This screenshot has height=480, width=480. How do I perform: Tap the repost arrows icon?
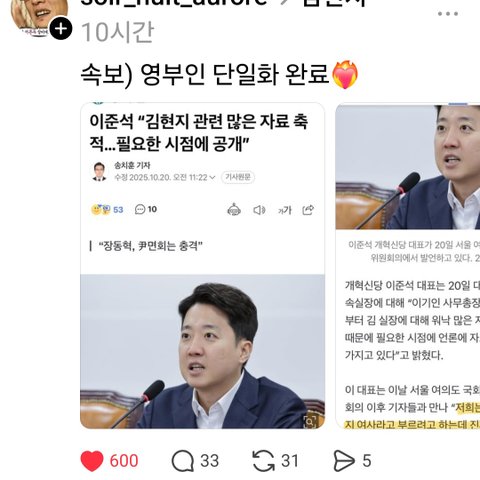pos(263,461)
